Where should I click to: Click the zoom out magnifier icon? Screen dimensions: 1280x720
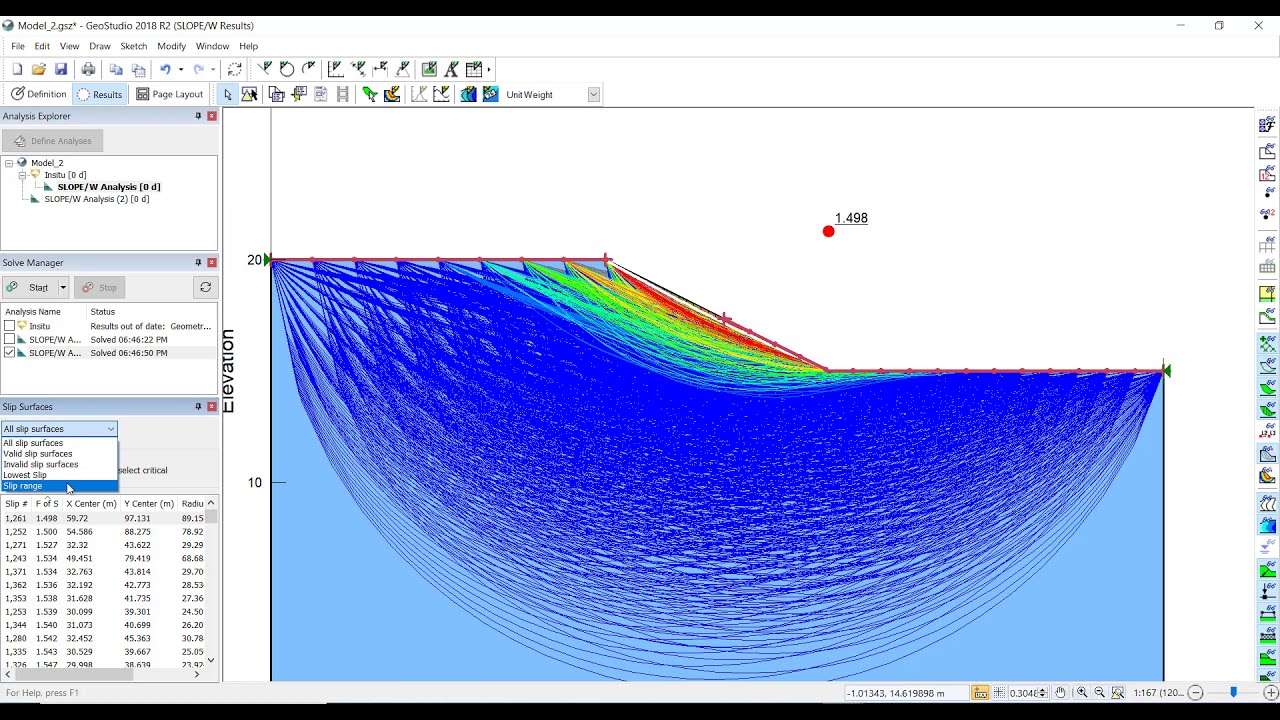[x=1100, y=692]
